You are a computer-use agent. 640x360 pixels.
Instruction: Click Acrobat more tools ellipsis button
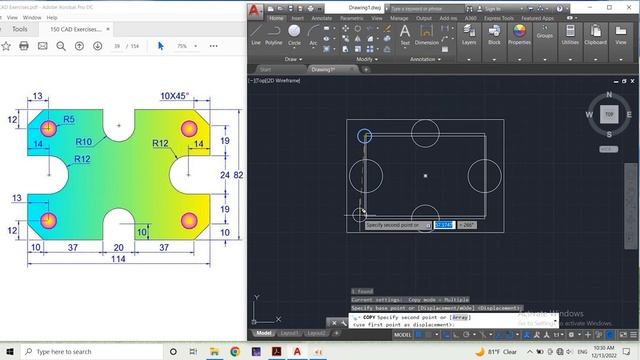pyautogui.click(x=213, y=46)
